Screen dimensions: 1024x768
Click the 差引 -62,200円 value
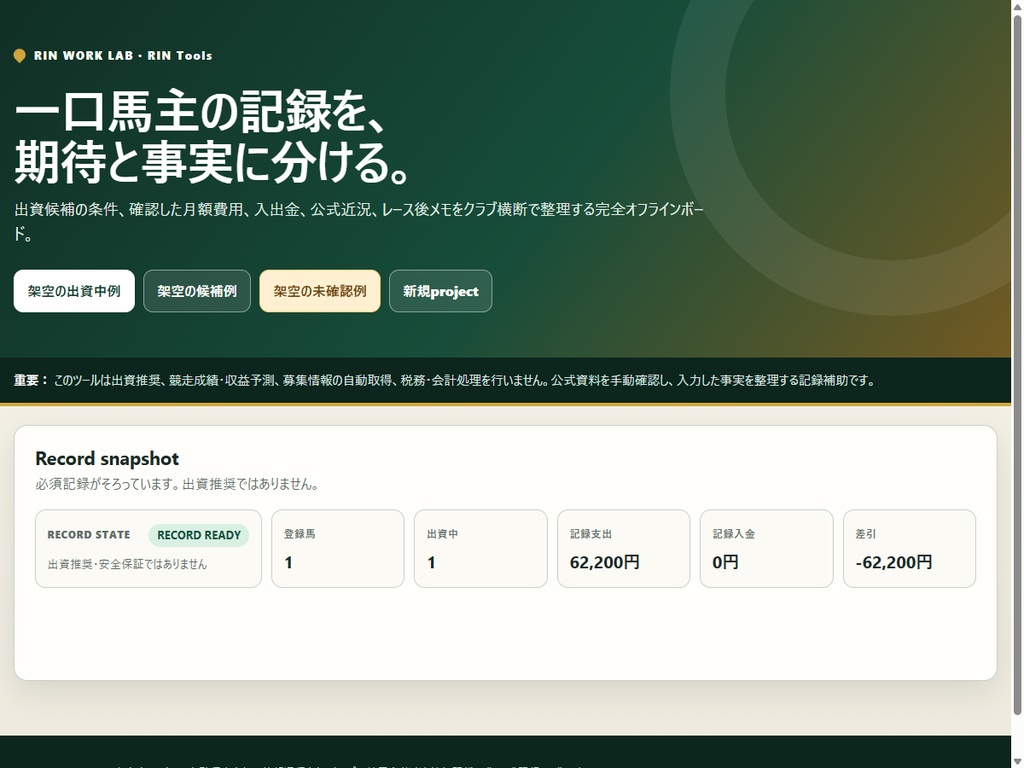pos(893,562)
